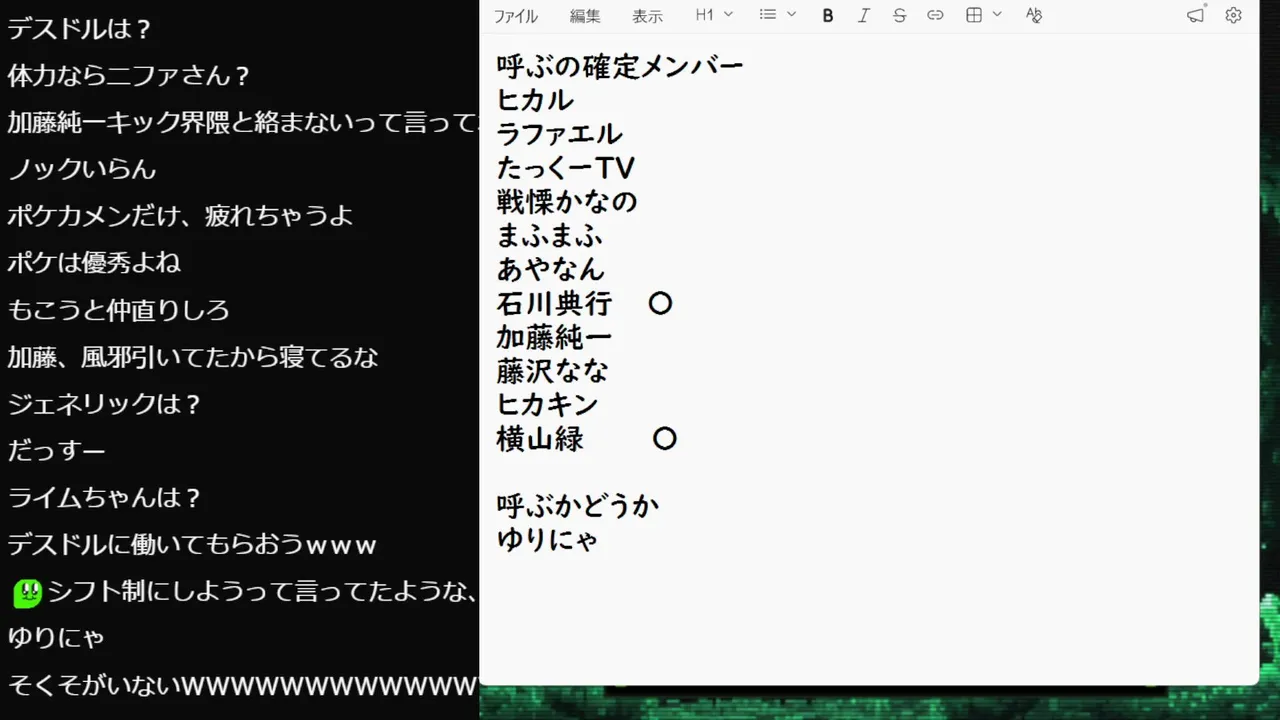This screenshot has width=1280, height=720.
Task: Clear formatting with the eraser-A icon
Action: click(1034, 15)
